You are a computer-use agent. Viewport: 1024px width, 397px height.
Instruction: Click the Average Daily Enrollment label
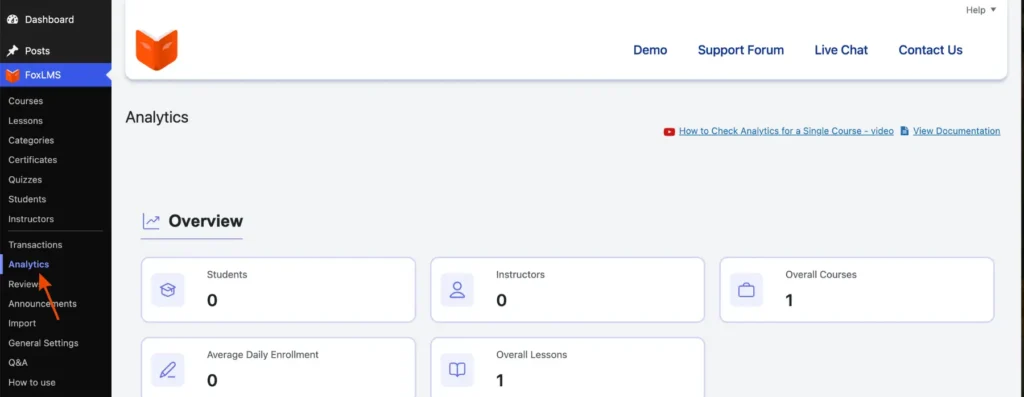263,355
